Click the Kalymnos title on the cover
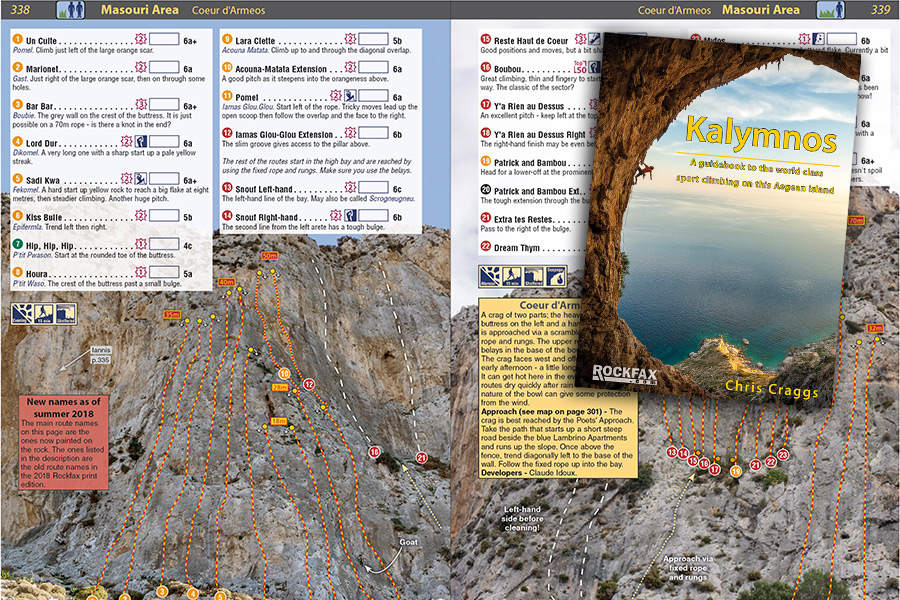Viewport: 900px width, 600px height. tap(761, 134)
